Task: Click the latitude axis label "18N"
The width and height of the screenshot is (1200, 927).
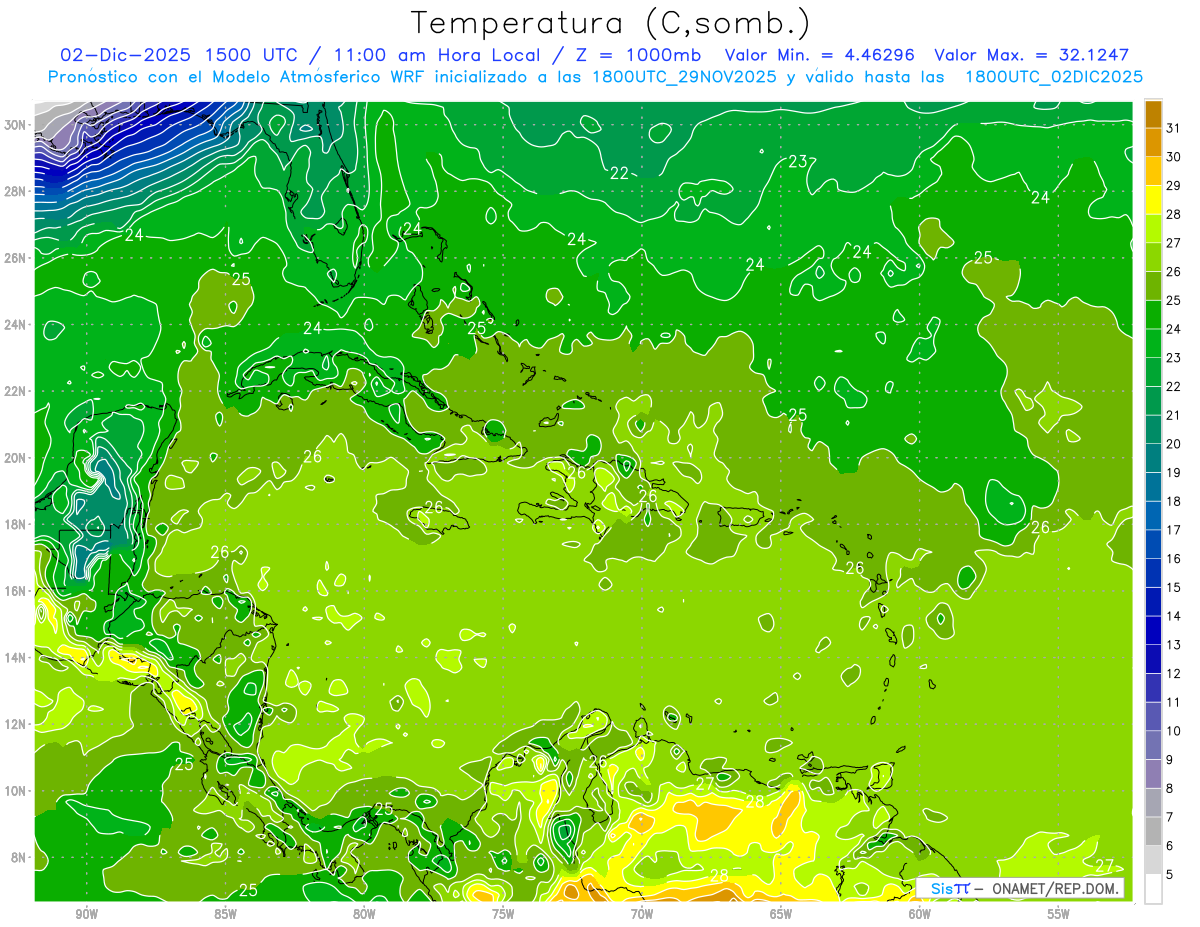Action: click(17, 524)
